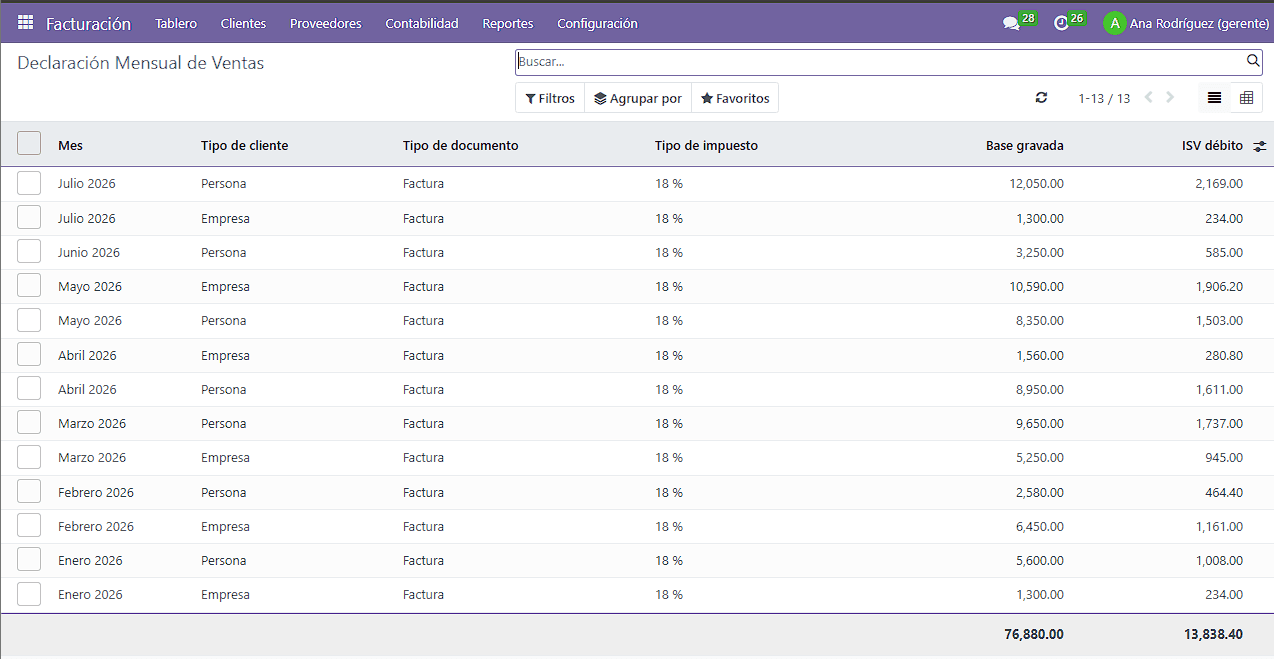Open the Tablero menu item
Image resolution: width=1274 pixels, height=659 pixels.
pos(176,23)
